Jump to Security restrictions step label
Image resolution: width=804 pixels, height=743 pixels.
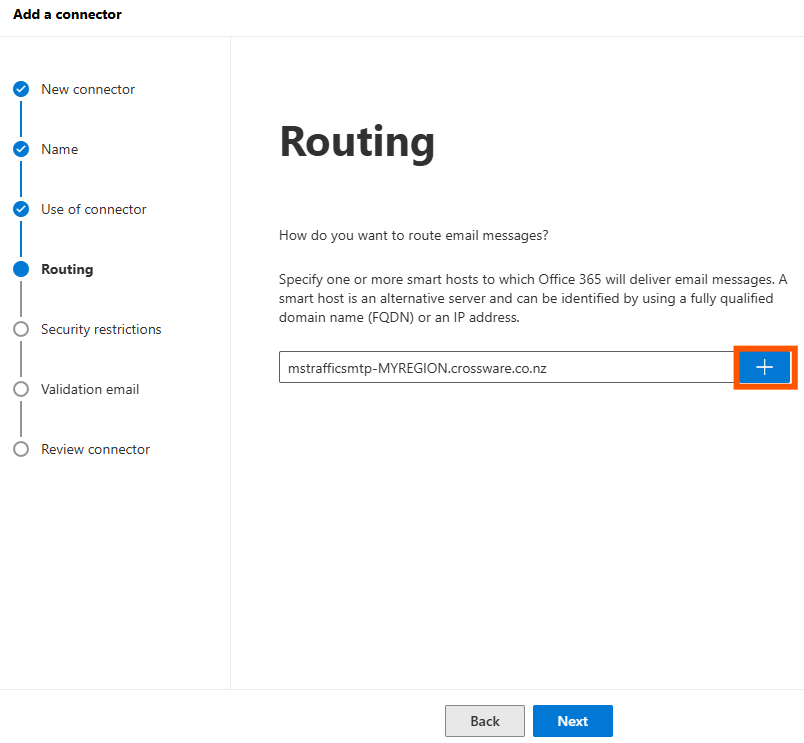[x=101, y=329]
